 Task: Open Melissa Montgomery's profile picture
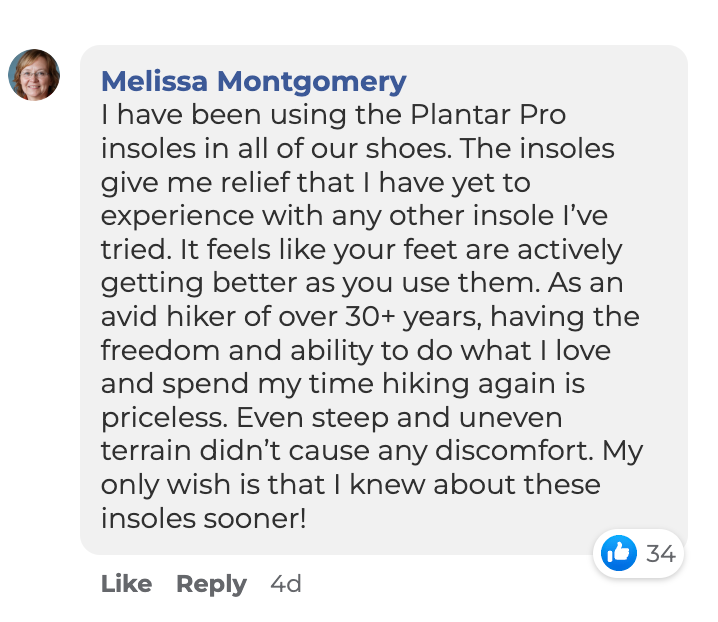point(34,75)
